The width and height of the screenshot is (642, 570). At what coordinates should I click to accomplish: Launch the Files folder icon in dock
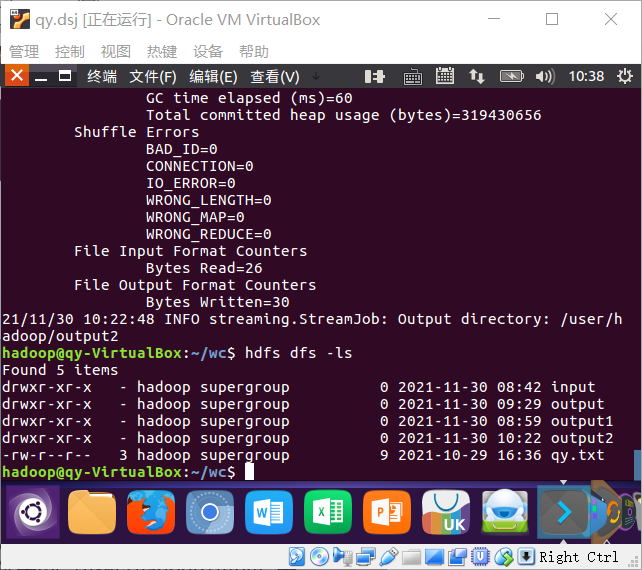[x=92, y=512]
